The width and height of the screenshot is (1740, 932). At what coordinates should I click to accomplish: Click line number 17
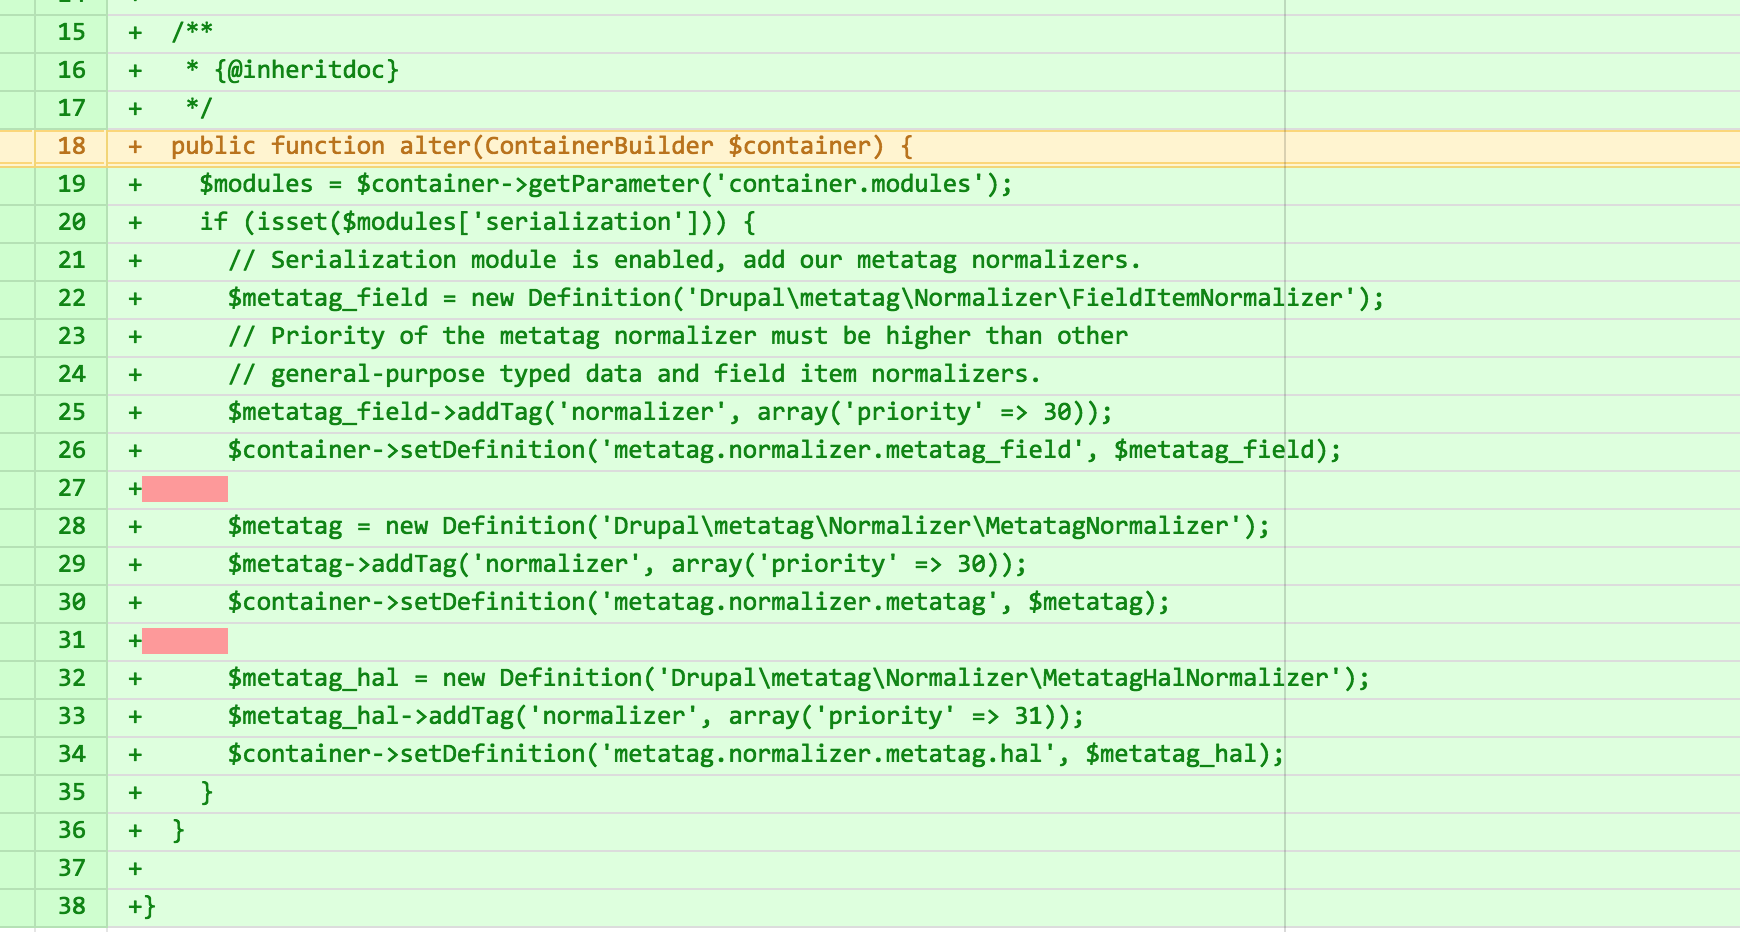(x=71, y=108)
